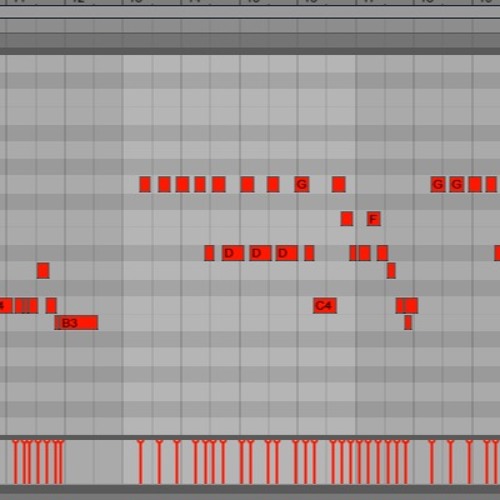Image resolution: width=500 pixels, height=500 pixels.
Task: Select the thin note below the right C4-row notes
Action: 408,322
